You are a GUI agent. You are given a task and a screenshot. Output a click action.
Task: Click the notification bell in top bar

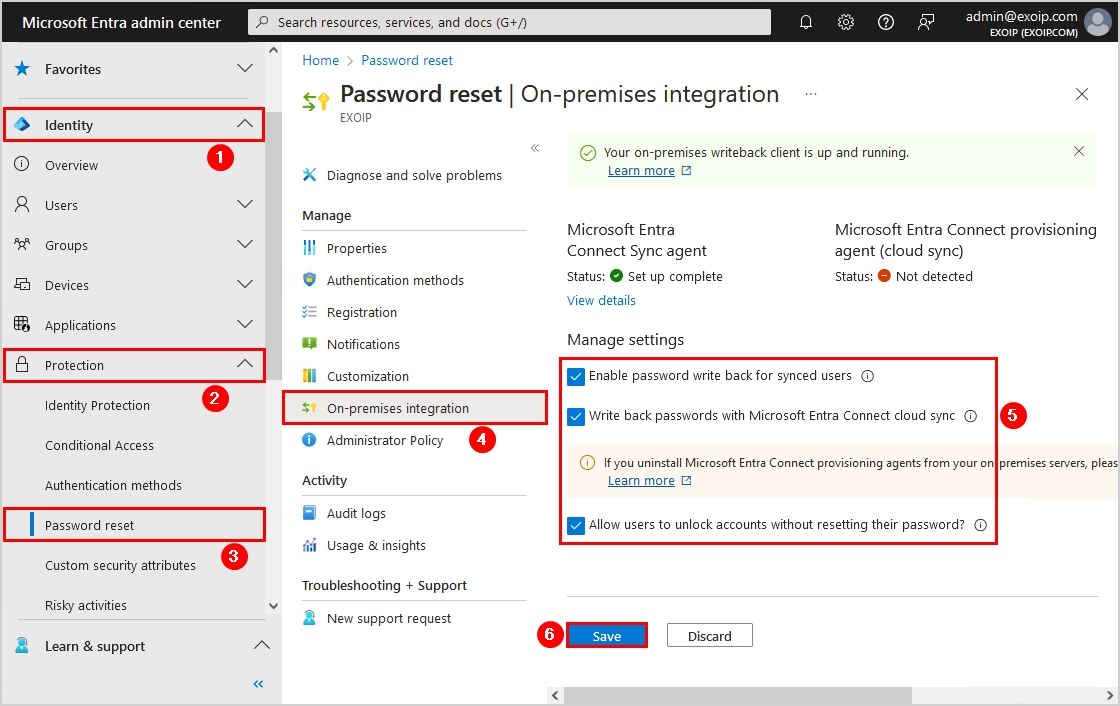(806, 21)
